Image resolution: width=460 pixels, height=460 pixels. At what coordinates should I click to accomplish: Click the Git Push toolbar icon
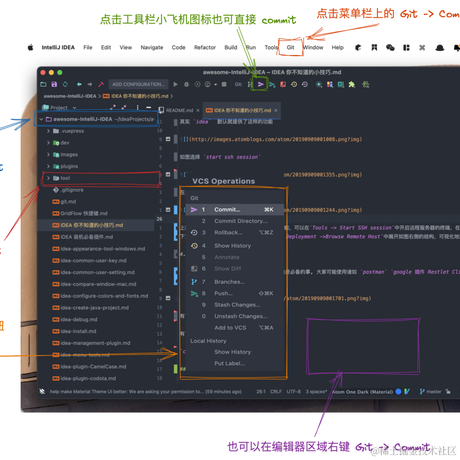(272, 84)
